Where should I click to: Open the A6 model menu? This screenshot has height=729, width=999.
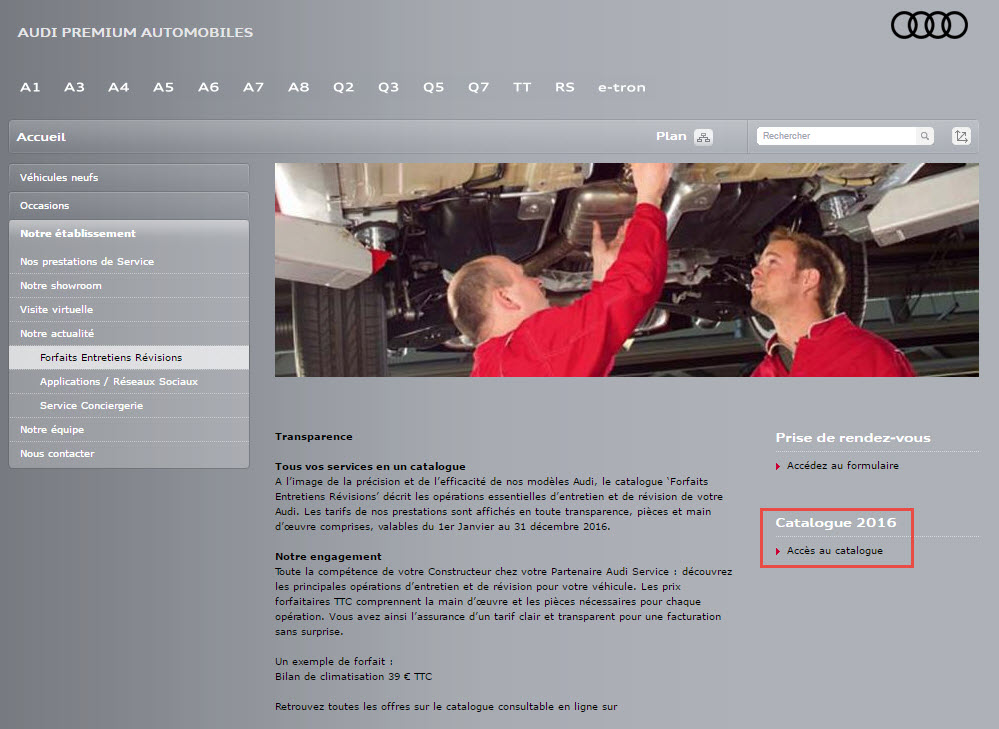pos(208,87)
